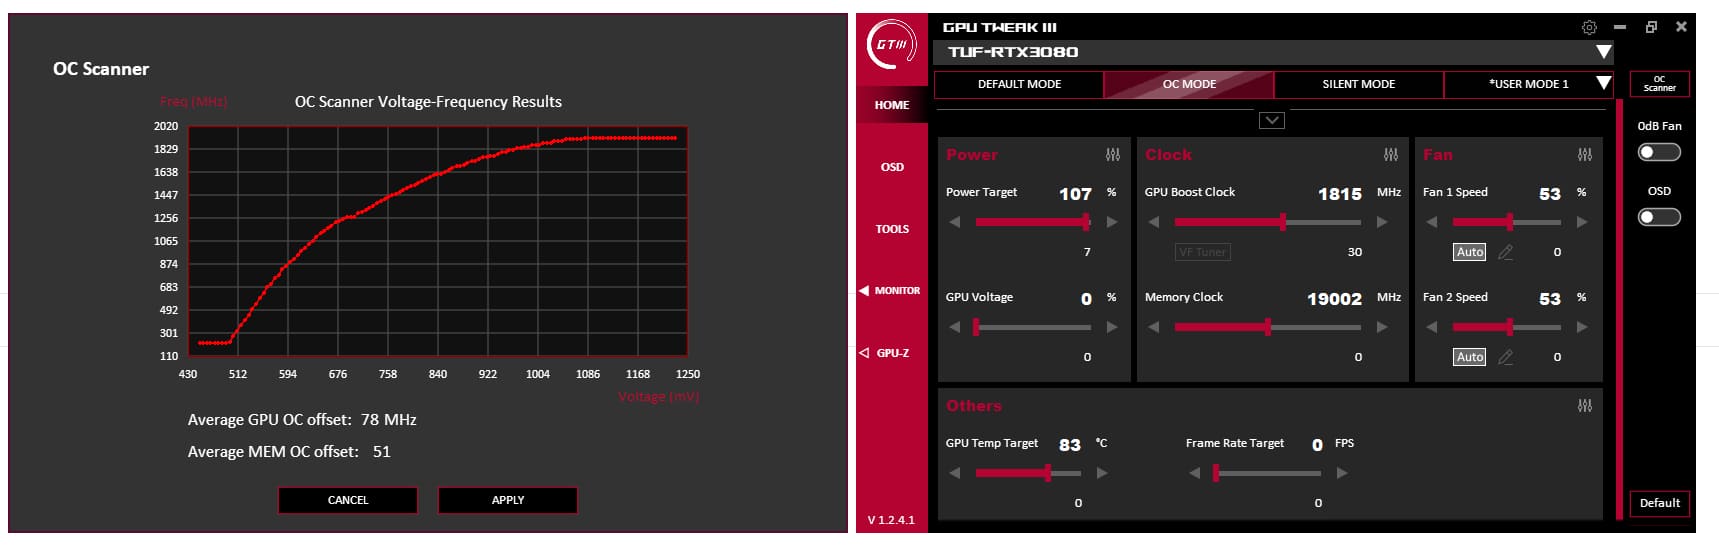Switch to DEFAULT MODE tab
Image resolution: width=1719 pixels, height=551 pixels.
coord(1019,84)
